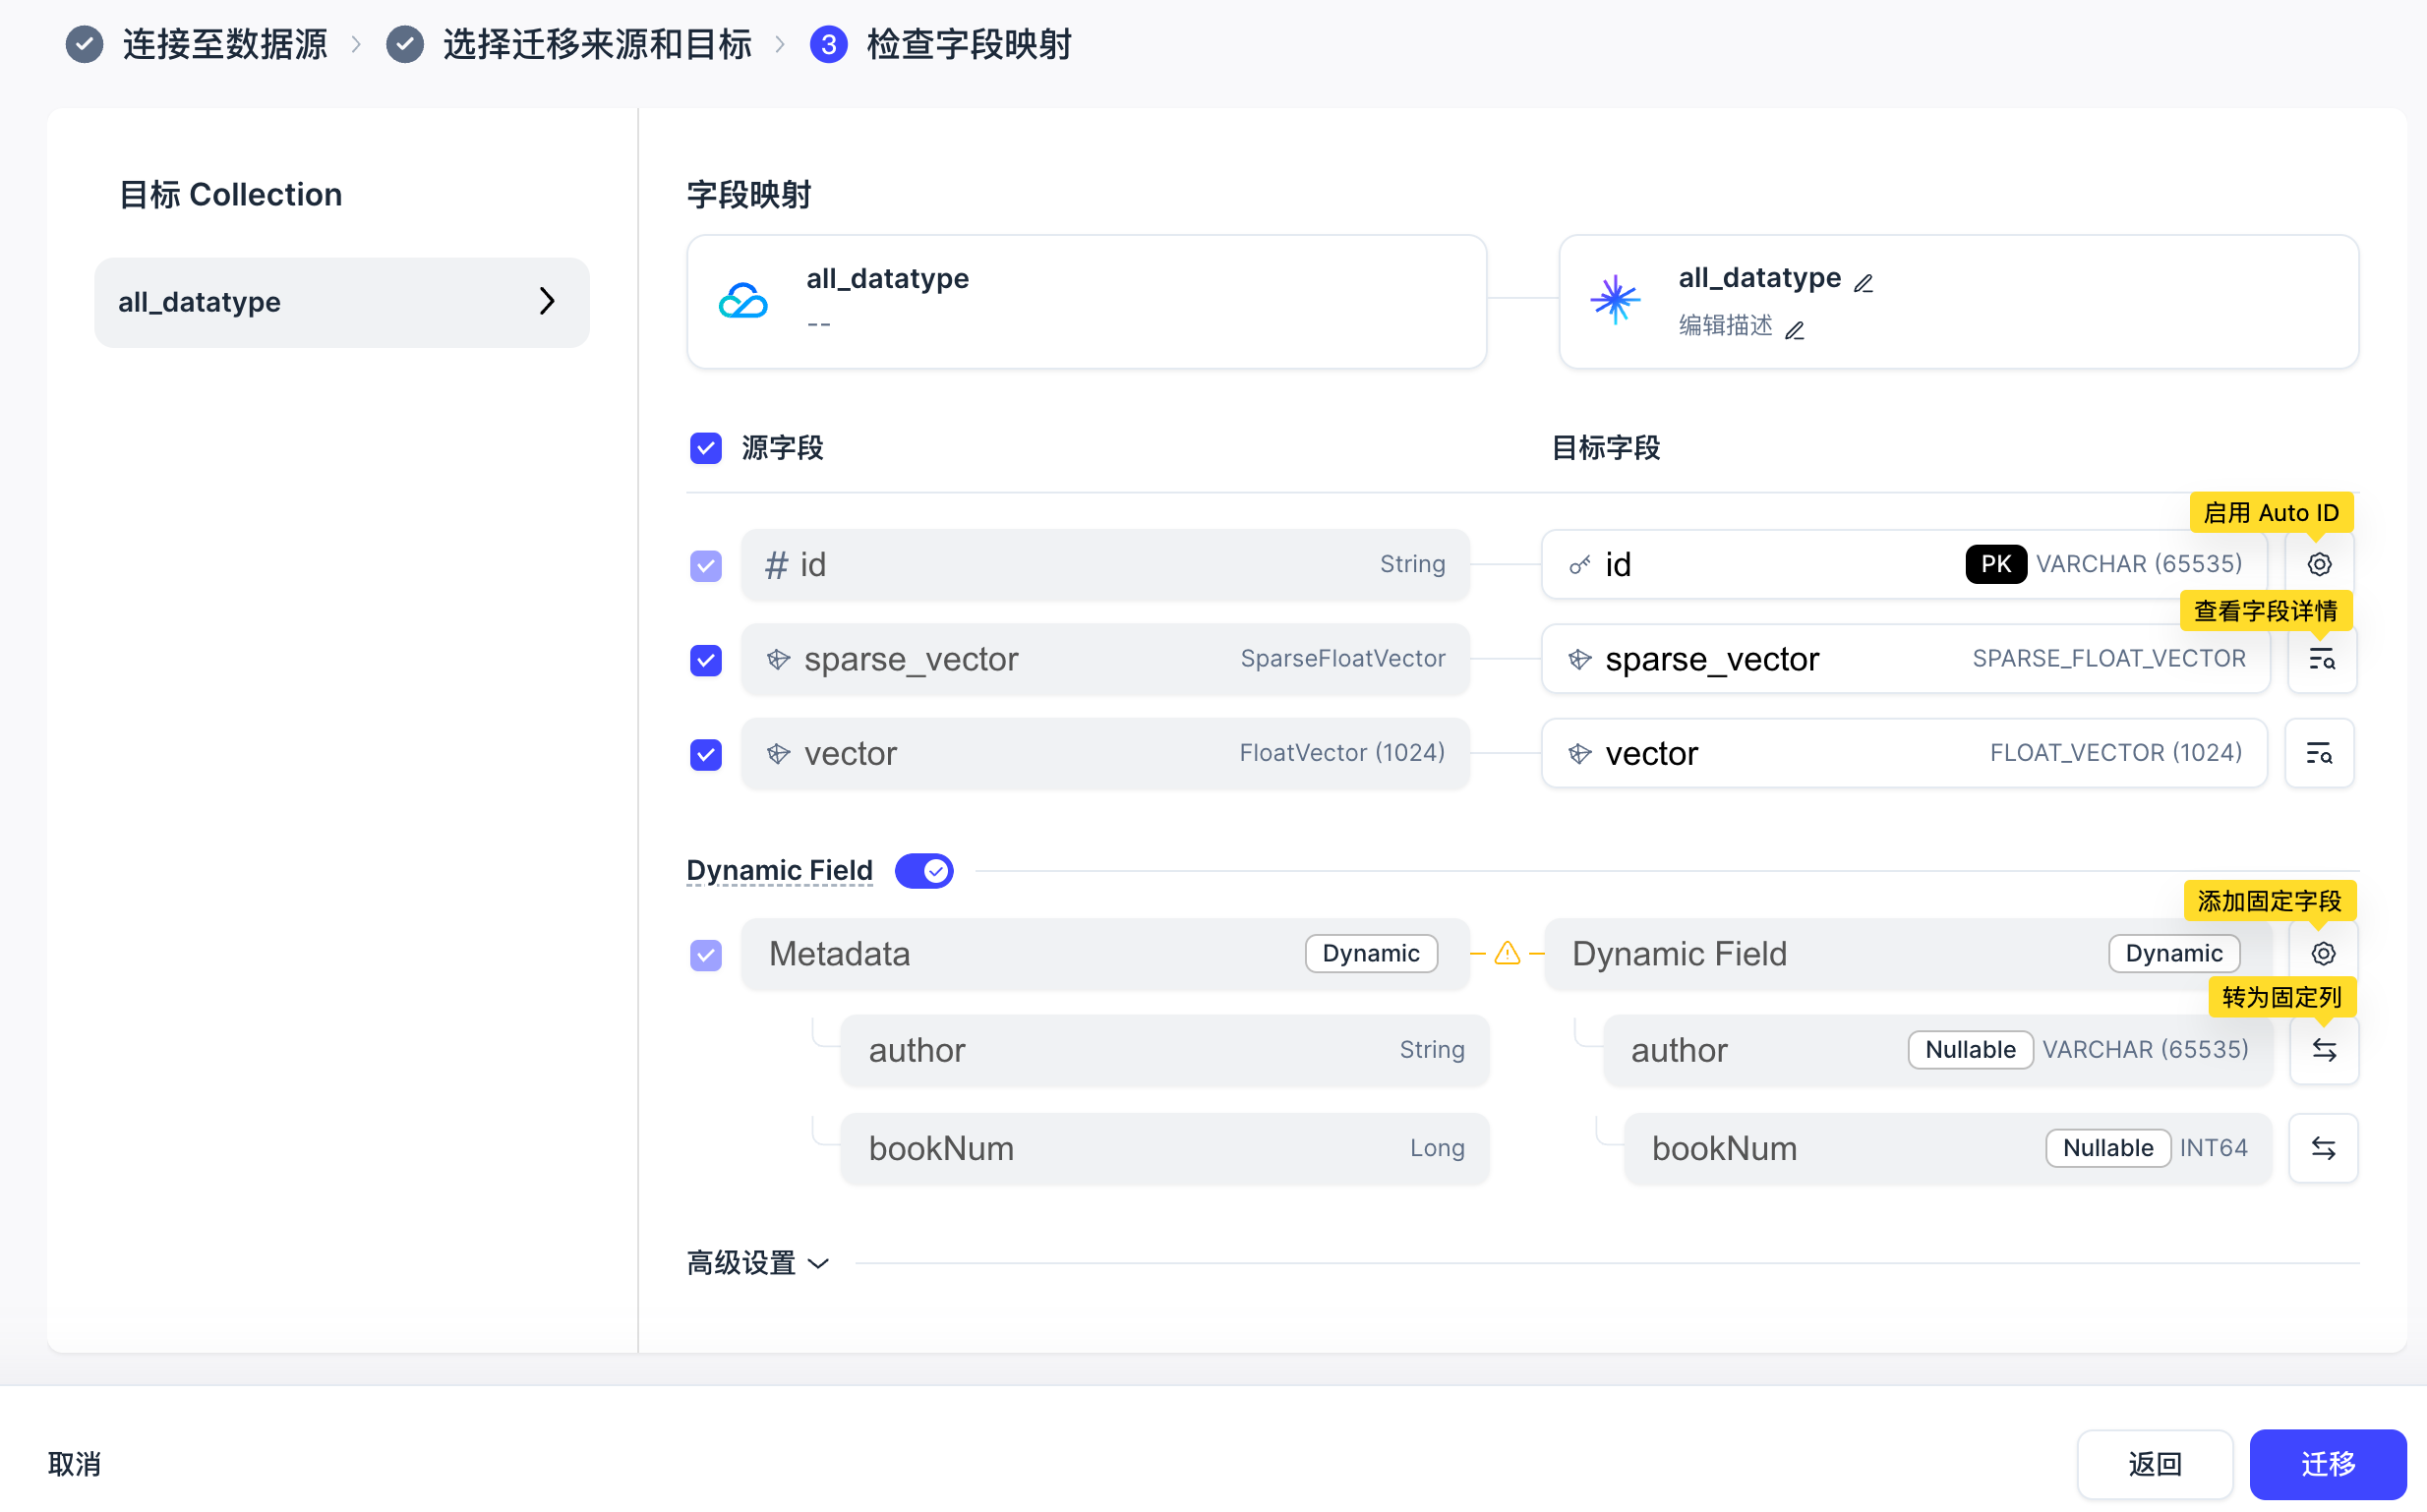Screen dimensions: 2427x1512
Task: Click the Dynamic Field label link
Action: point(779,870)
